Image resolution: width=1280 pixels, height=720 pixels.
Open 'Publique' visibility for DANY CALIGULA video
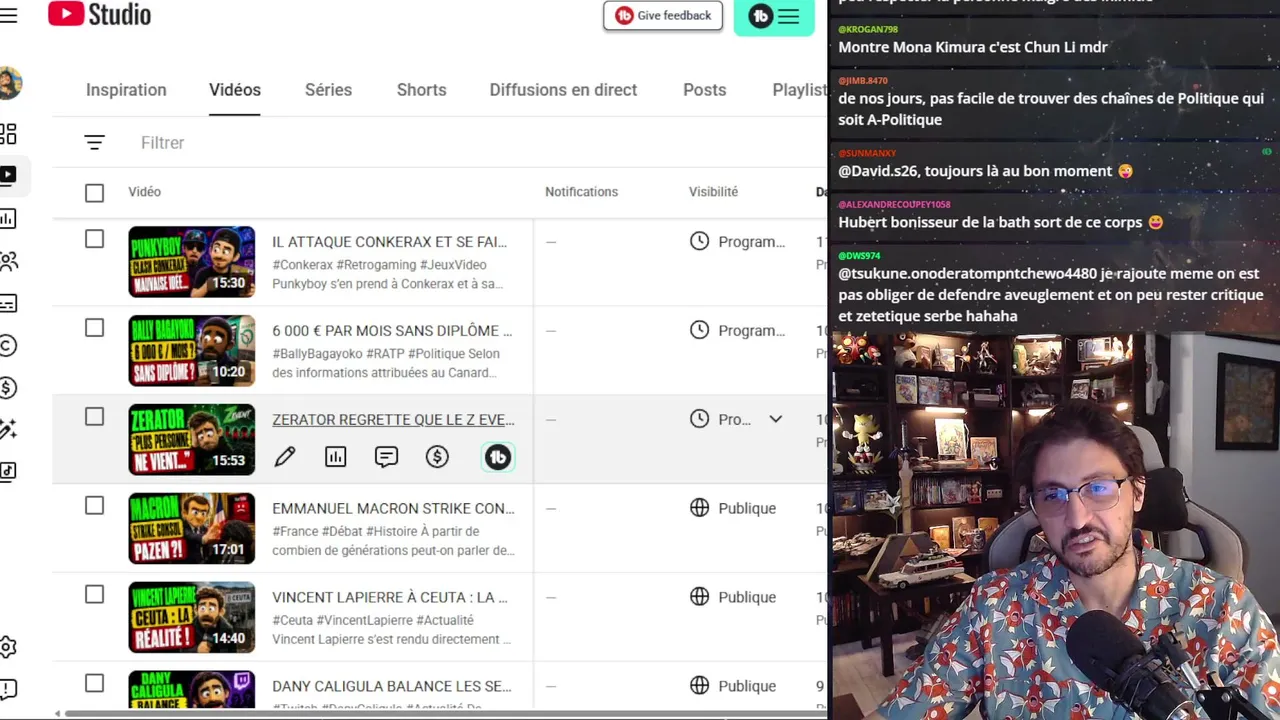click(x=747, y=686)
